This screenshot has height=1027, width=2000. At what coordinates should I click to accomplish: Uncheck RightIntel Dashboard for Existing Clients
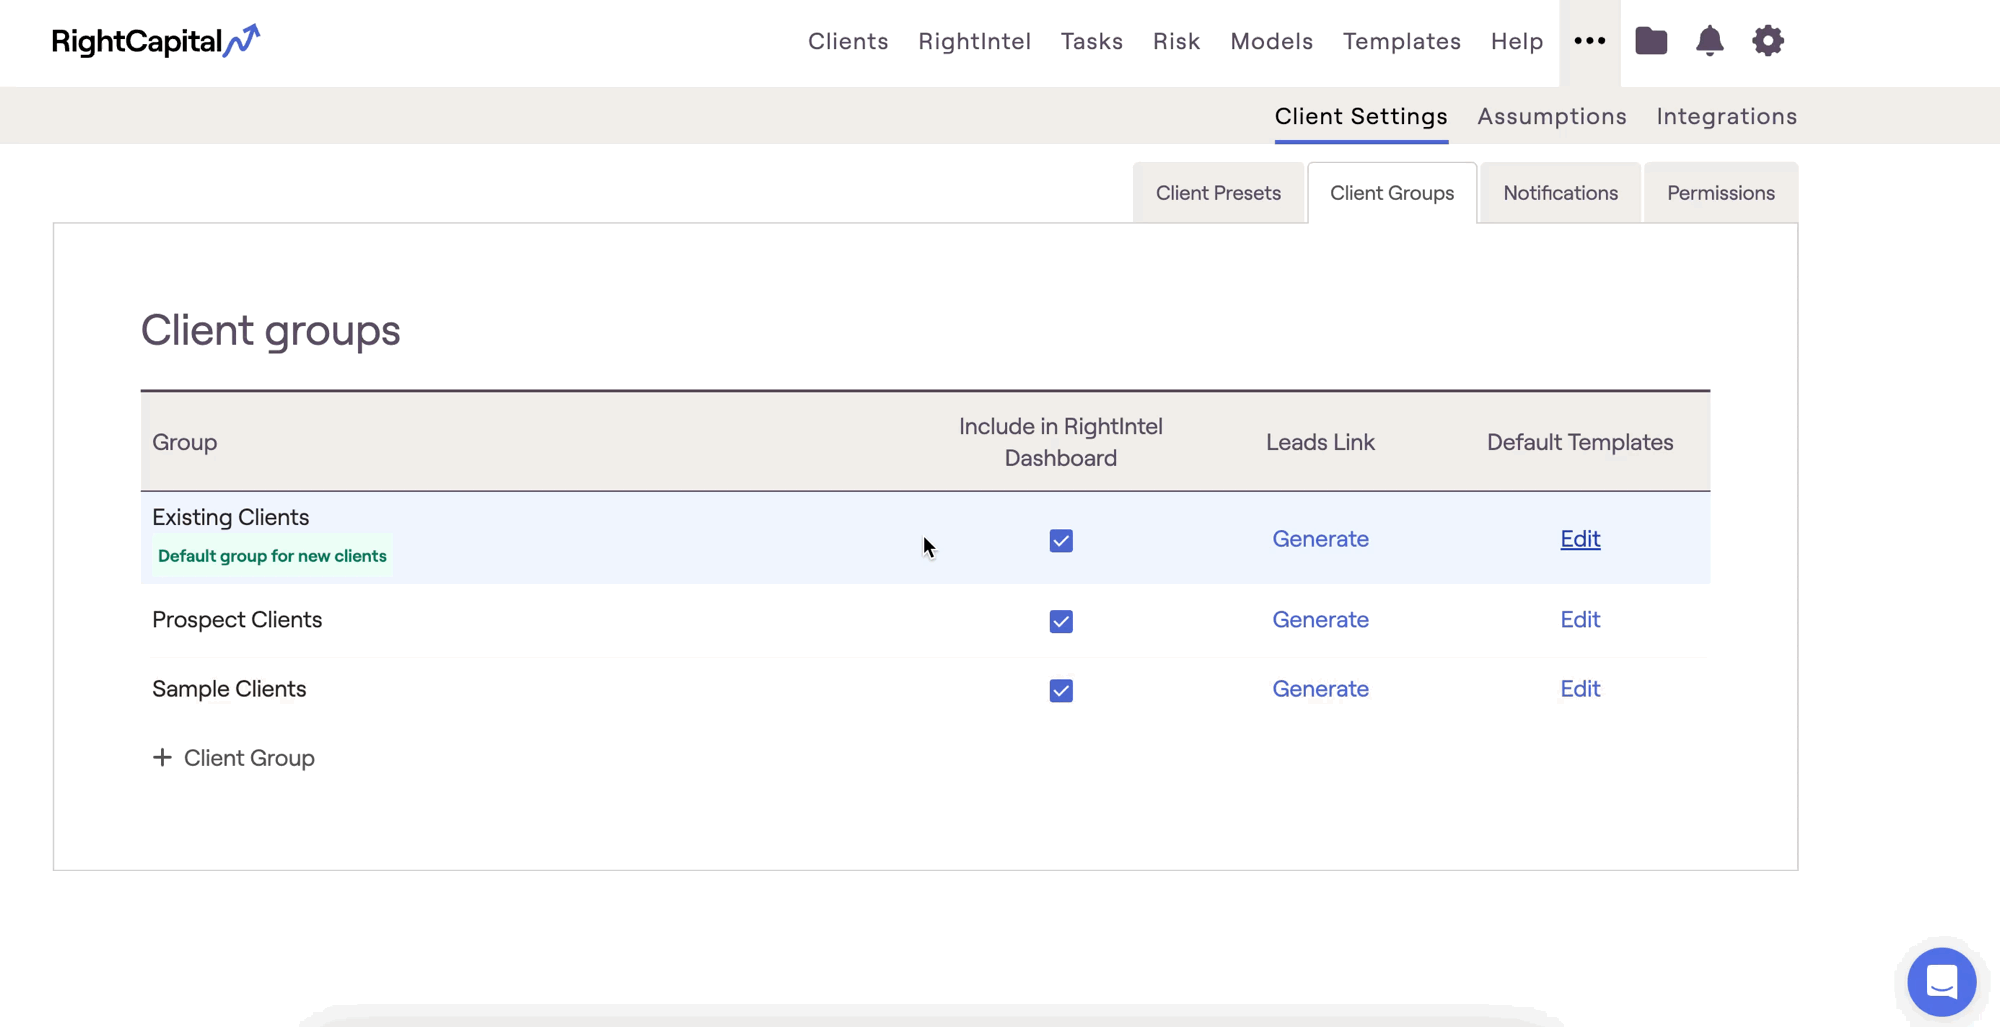click(x=1061, y=541)
